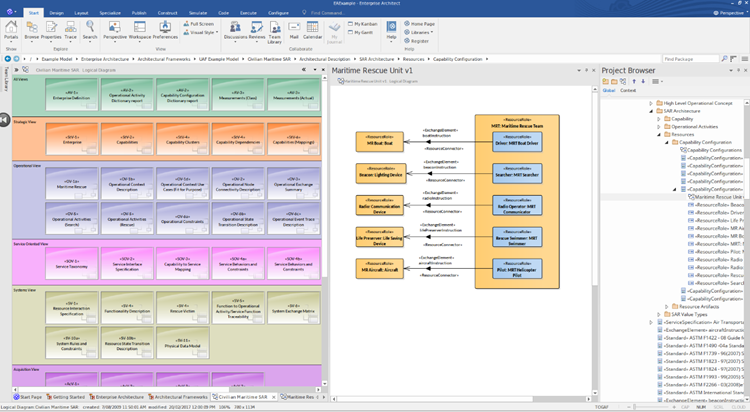Viewport: 750px width, 412px height.
Task: Click New Diagram icon in Project Browser toolbar
Action: [623, 81]
